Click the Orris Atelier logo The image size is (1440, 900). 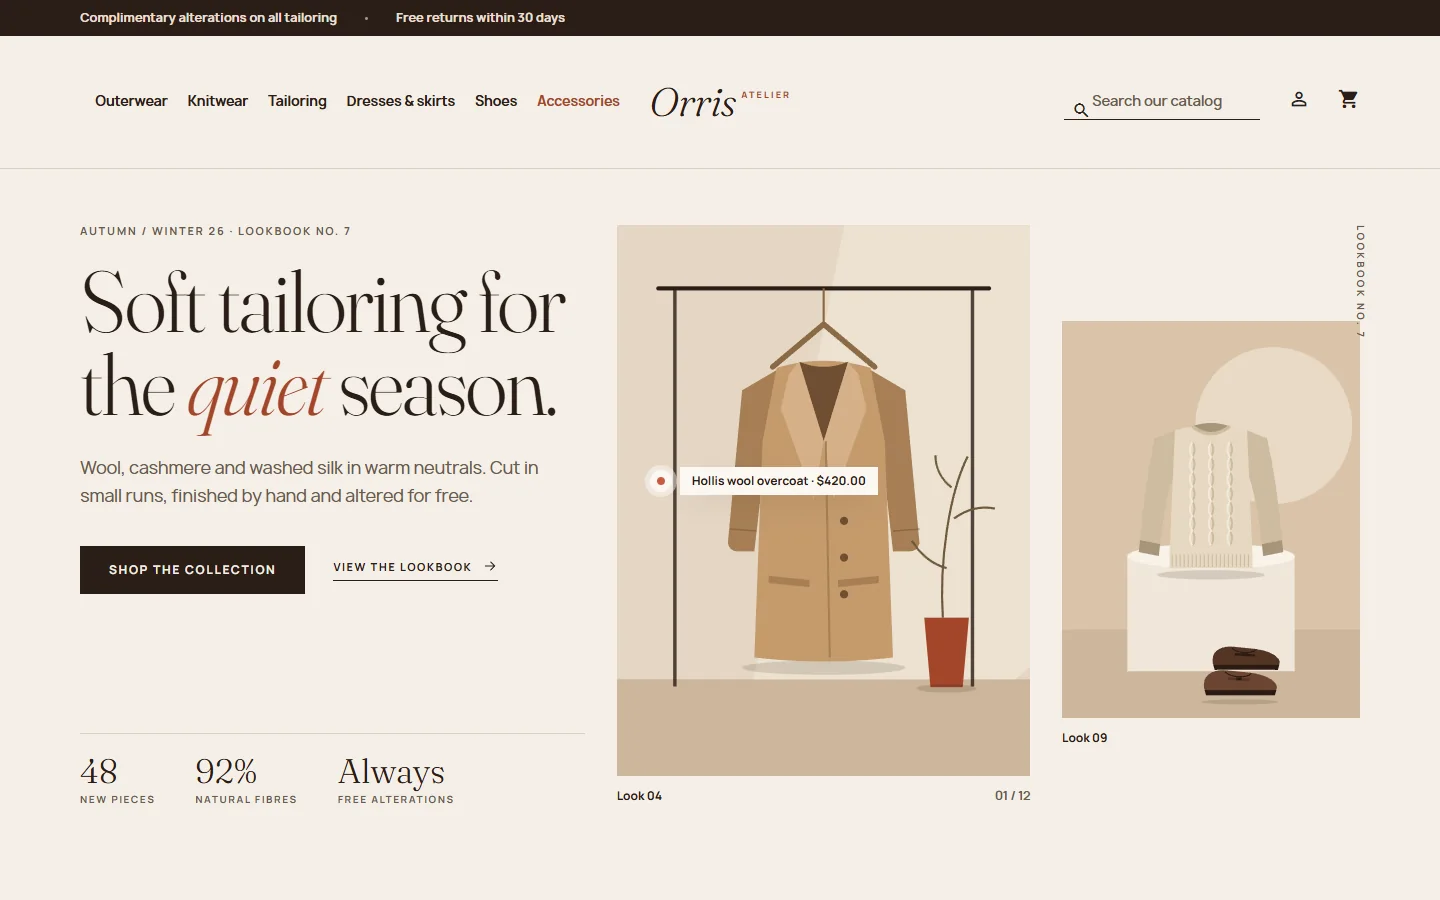720,102
